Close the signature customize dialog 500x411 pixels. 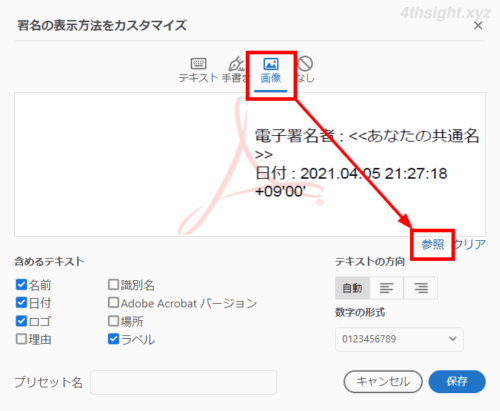pyautogui.click(x=478, y=26)
